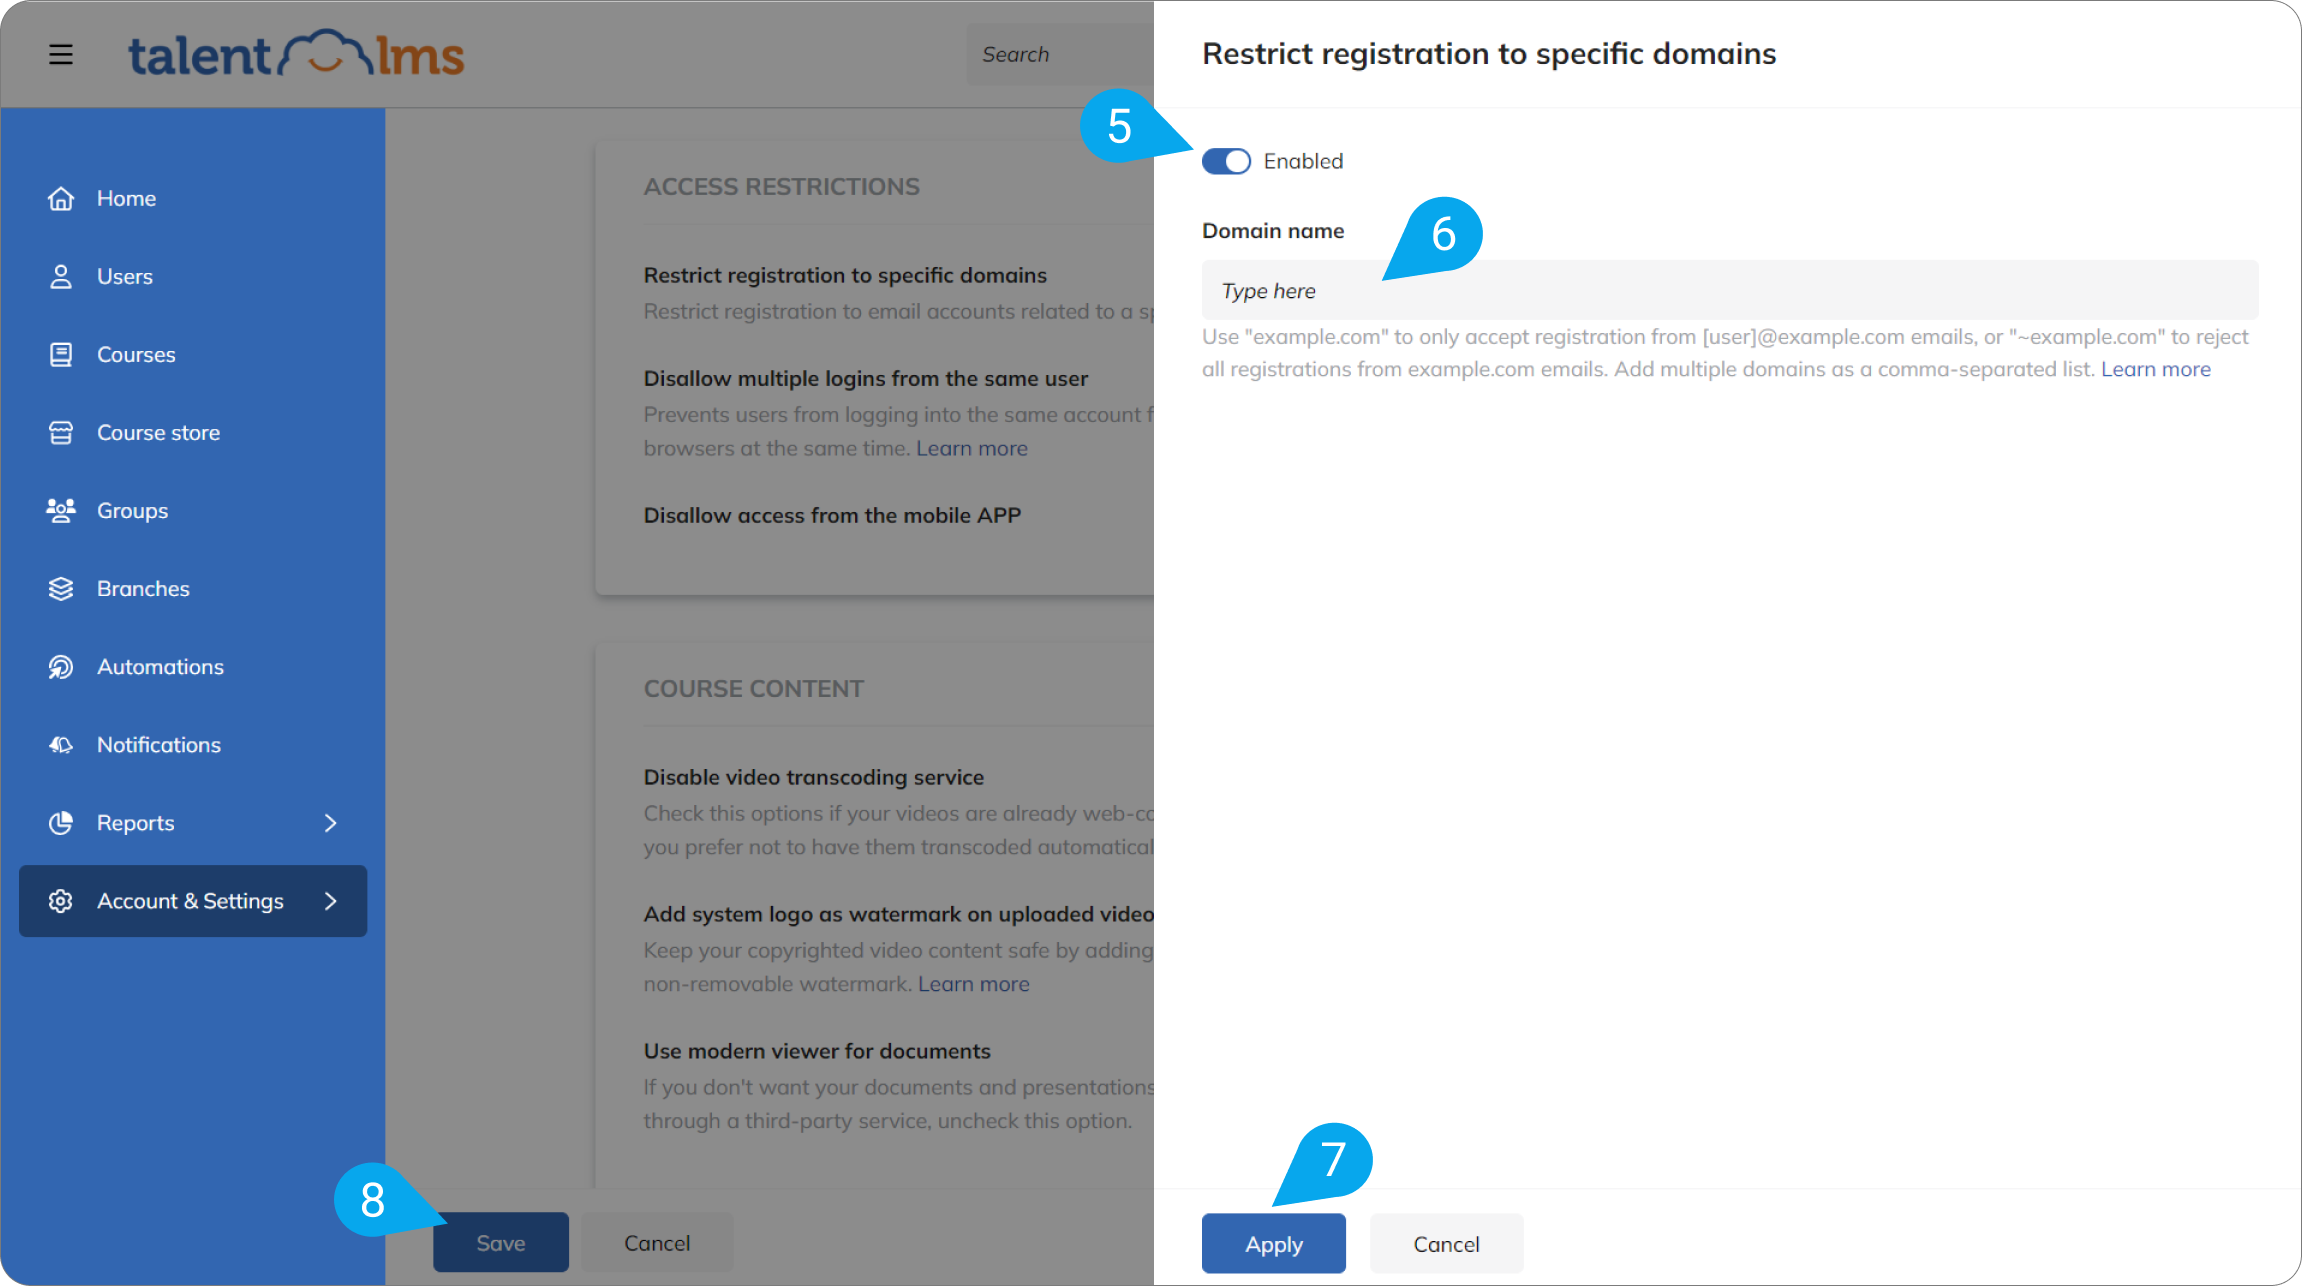Select the Notifications bell icon
Screen dimensions: 2302x1286
click(x=61, y=744)
